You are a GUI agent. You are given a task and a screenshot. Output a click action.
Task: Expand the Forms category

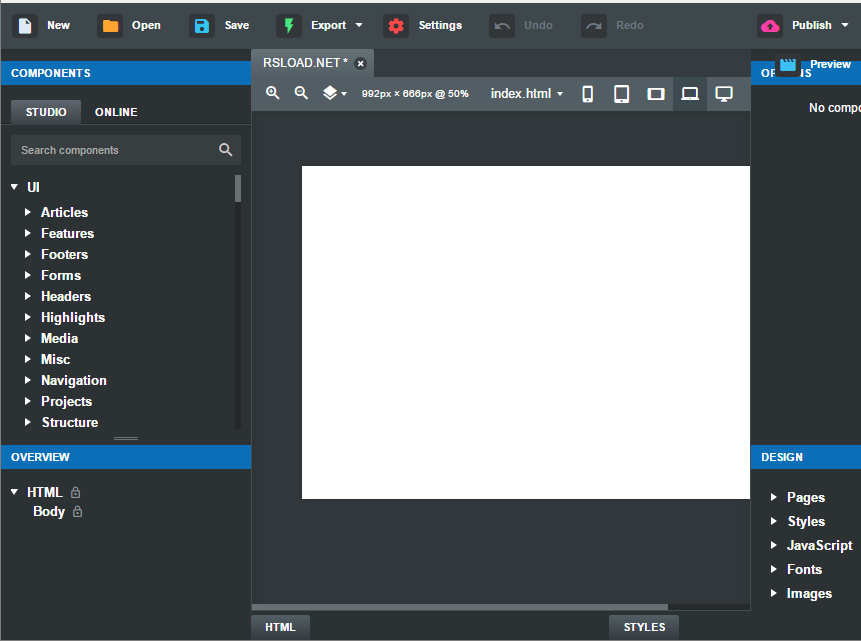[27, 275]
